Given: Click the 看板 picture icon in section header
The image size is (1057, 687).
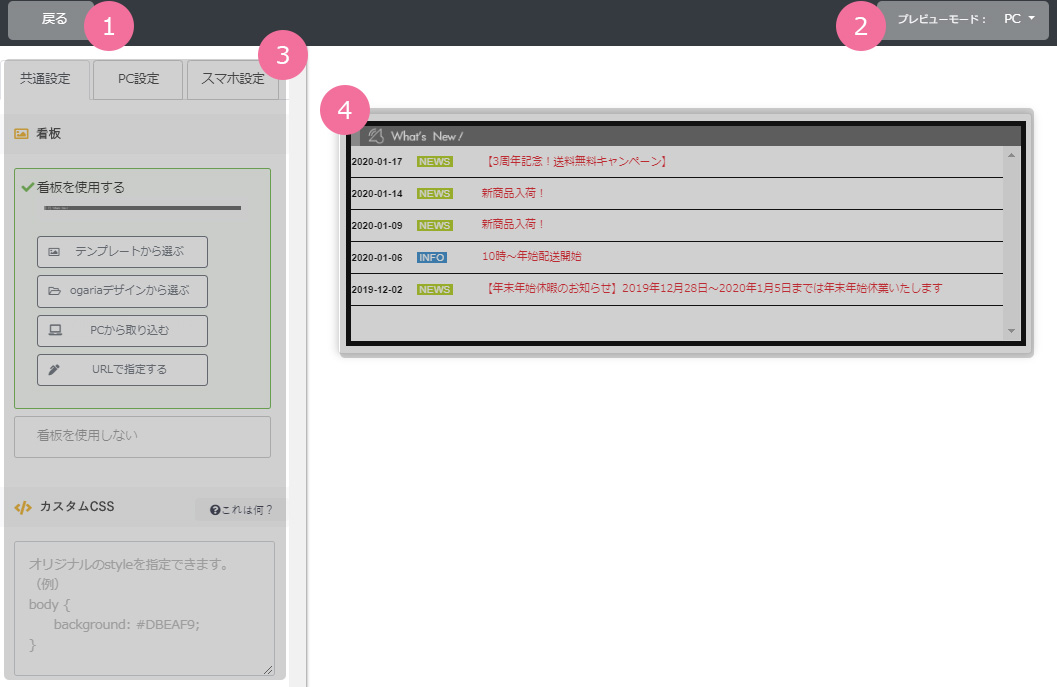Looking at the screenshot, I should pyautogui.click(x=22, y=133).
